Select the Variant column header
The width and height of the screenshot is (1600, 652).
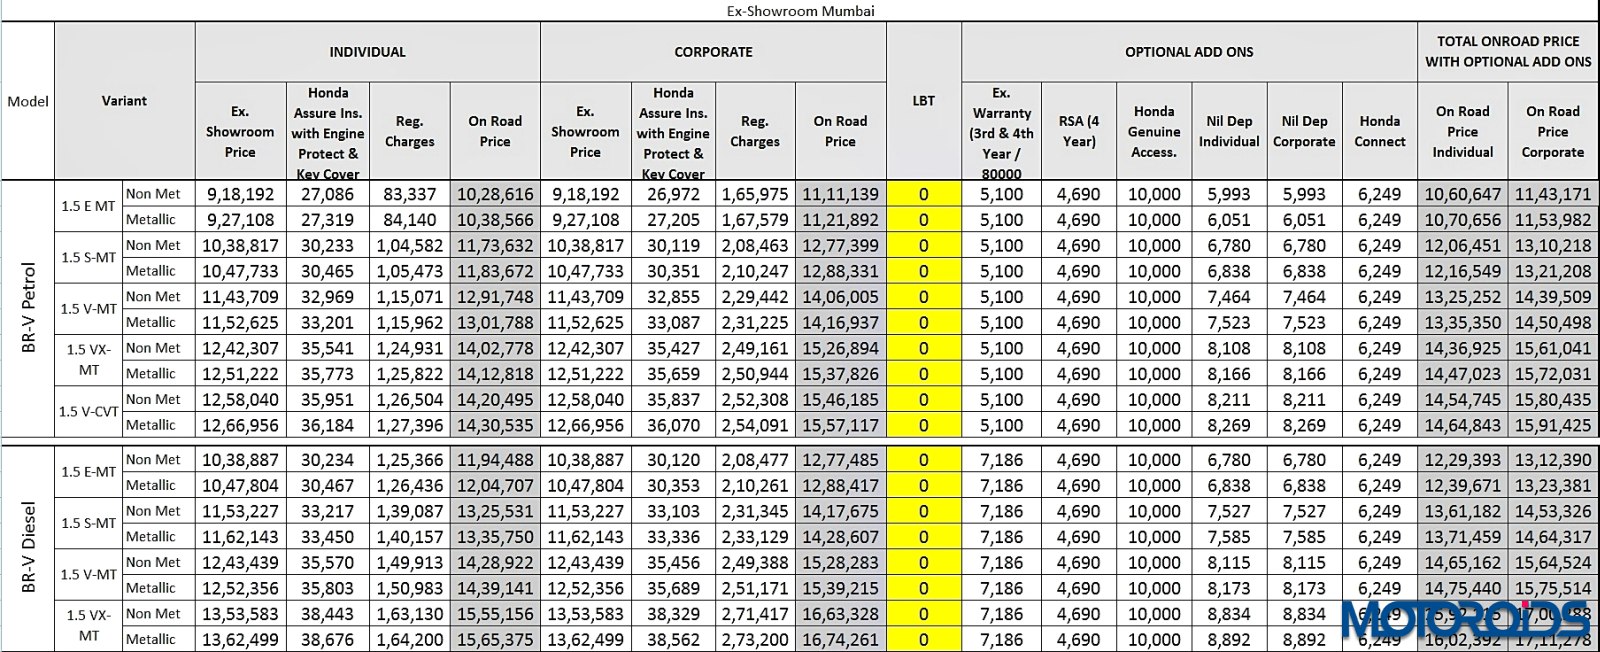[124, 101]
